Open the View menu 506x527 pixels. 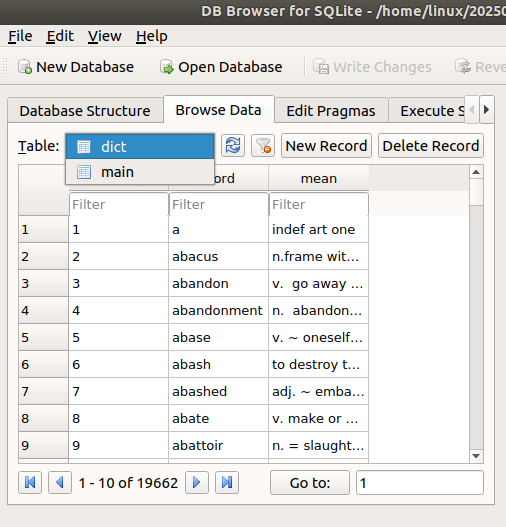coord(104,36)
